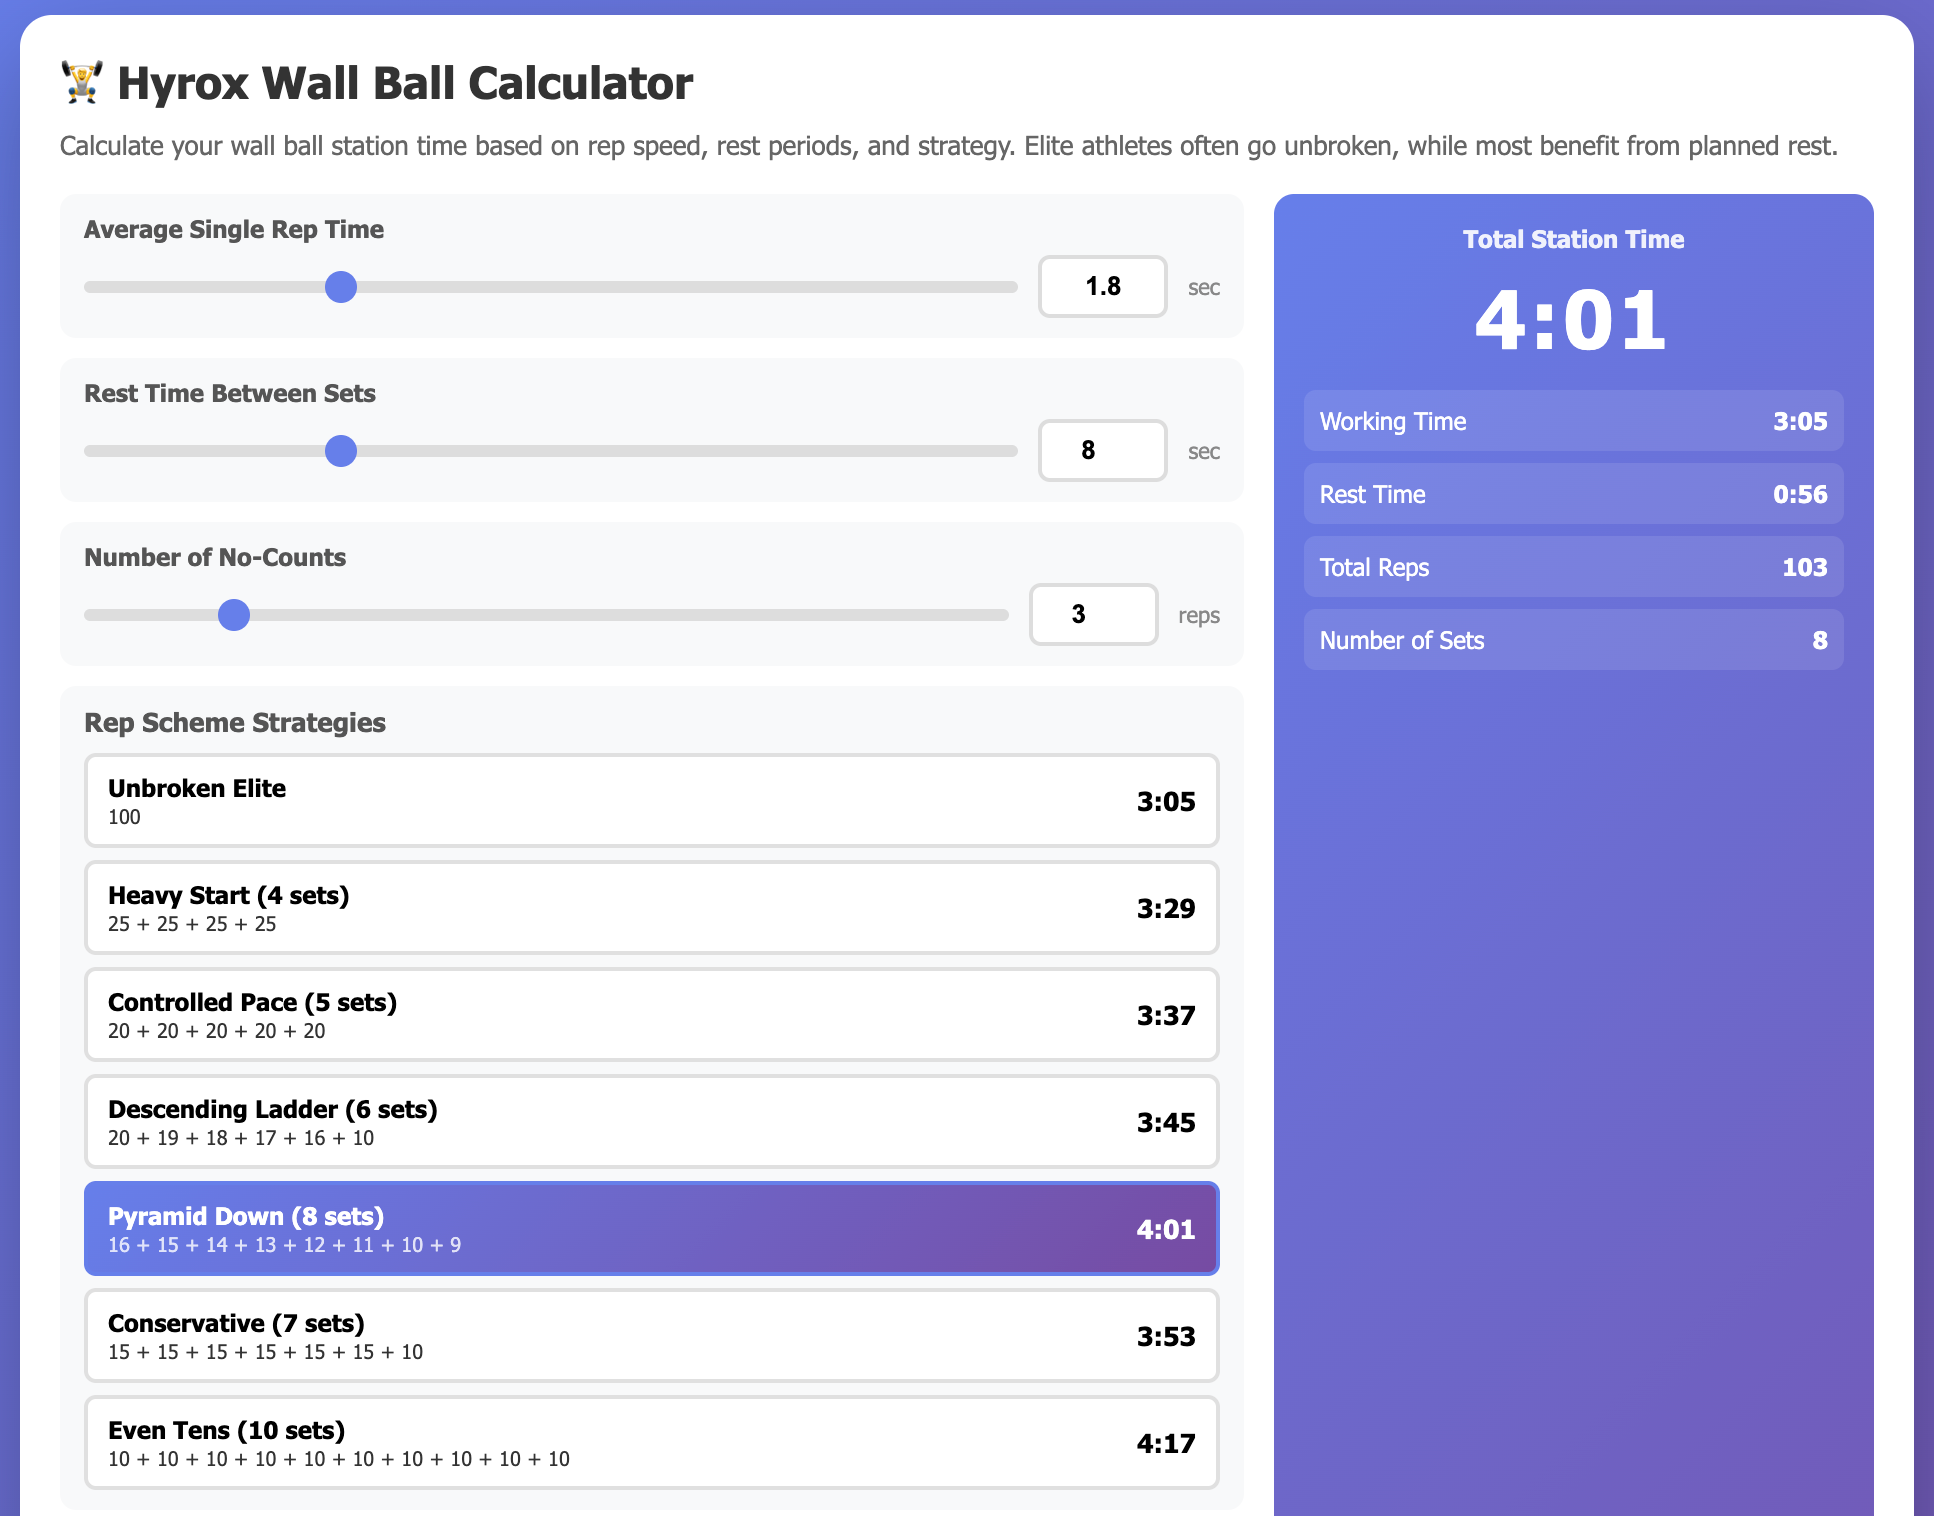Click the rest time input showing 8
Viewport: 1934px width, 1516px height.
(x=1102, y=451)
